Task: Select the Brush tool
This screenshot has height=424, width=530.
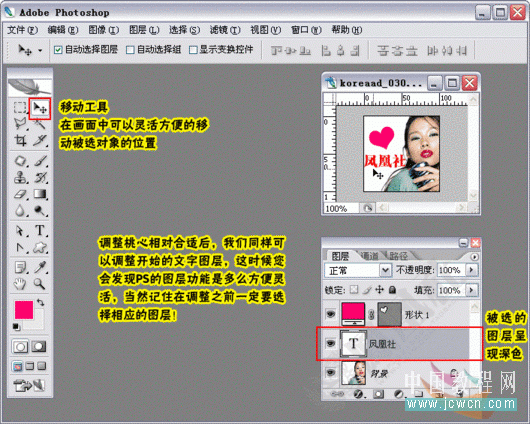Action: [40, 161]
